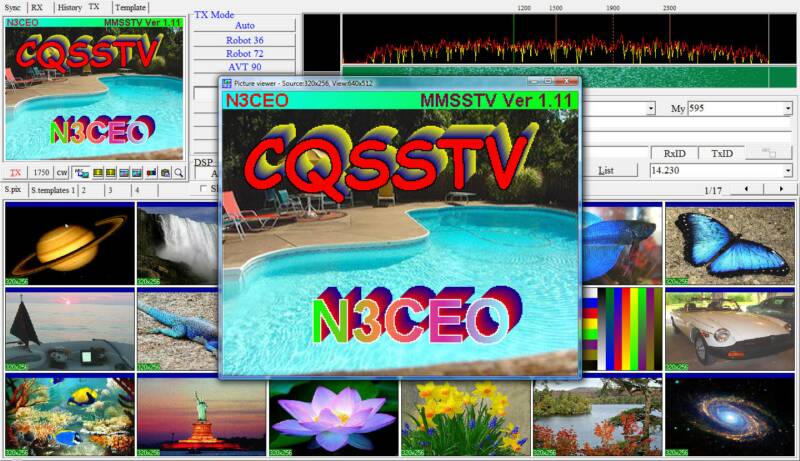Click the camera capture icon
The height and width of the screenshot is (461, 800).
(165, 173)
